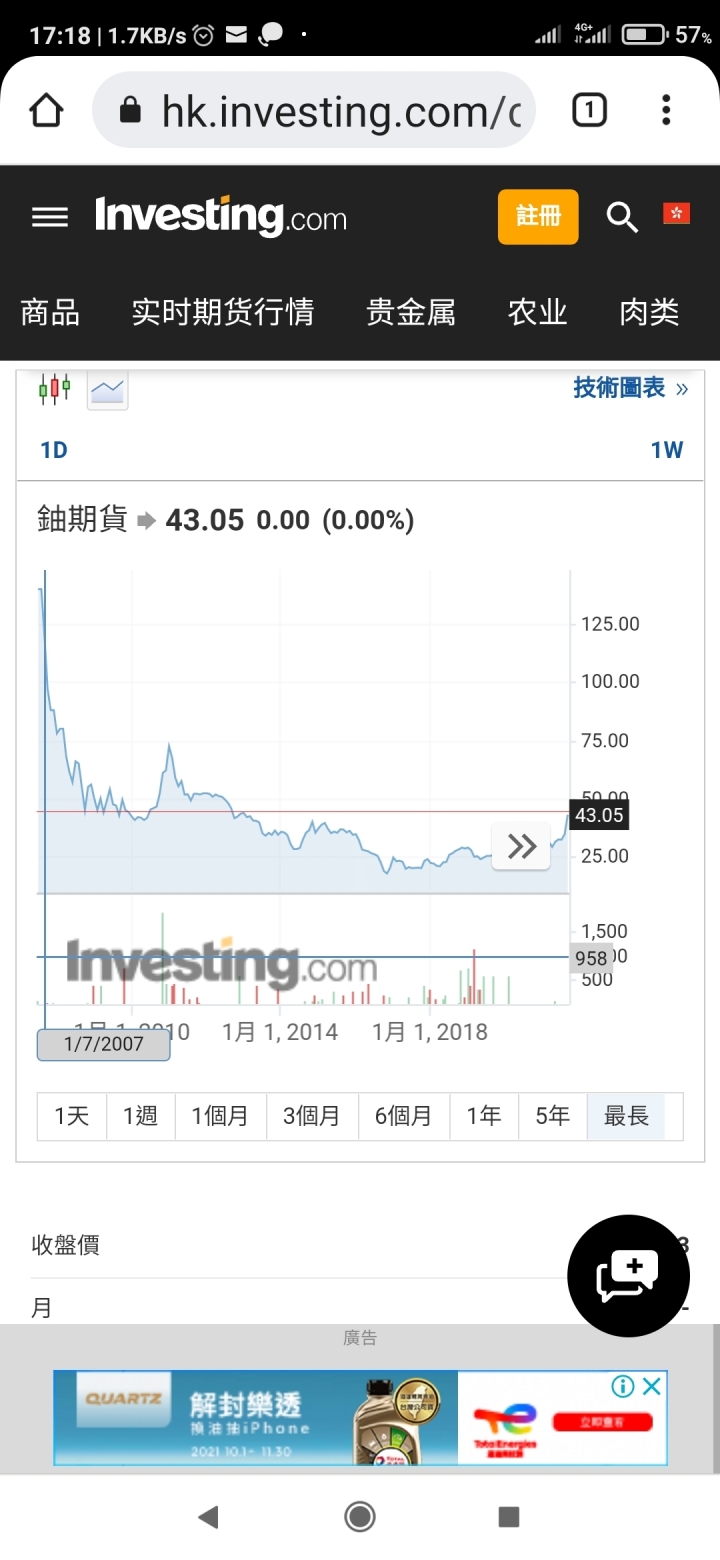
Task: Expand chart with double-arrow button
Action: click(x=521, y=846)
